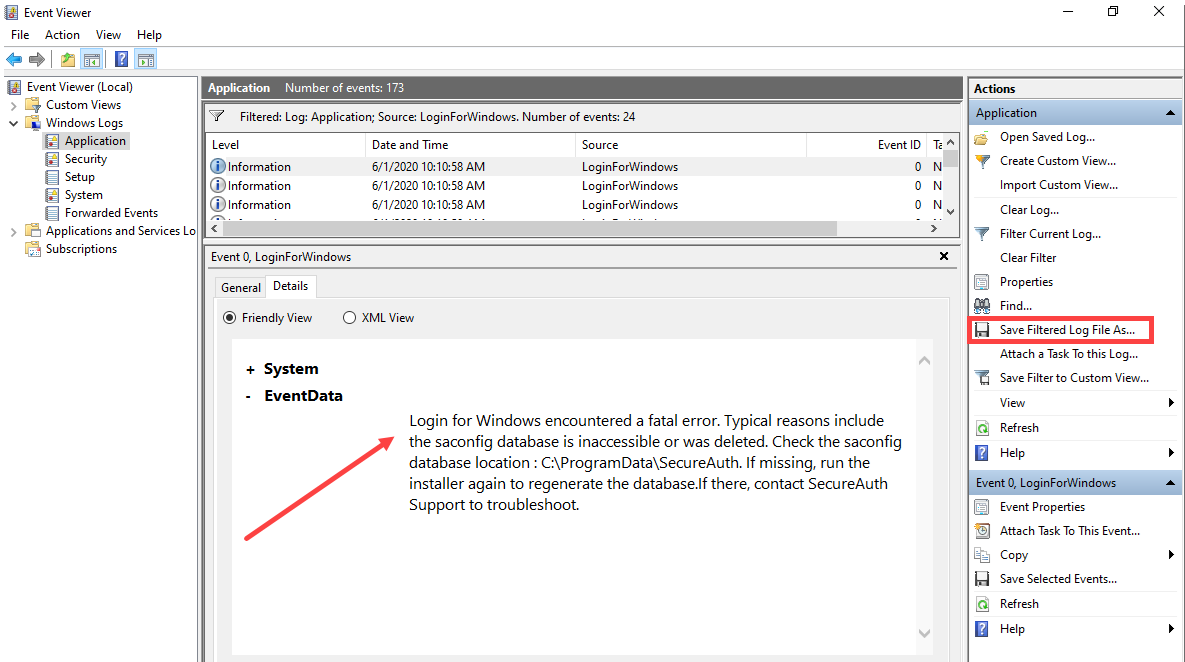This screenshot has height=662, width=1185.
Task: Select the Friendly View radio button
Action: pyautogui.click(x=232, y=318)
